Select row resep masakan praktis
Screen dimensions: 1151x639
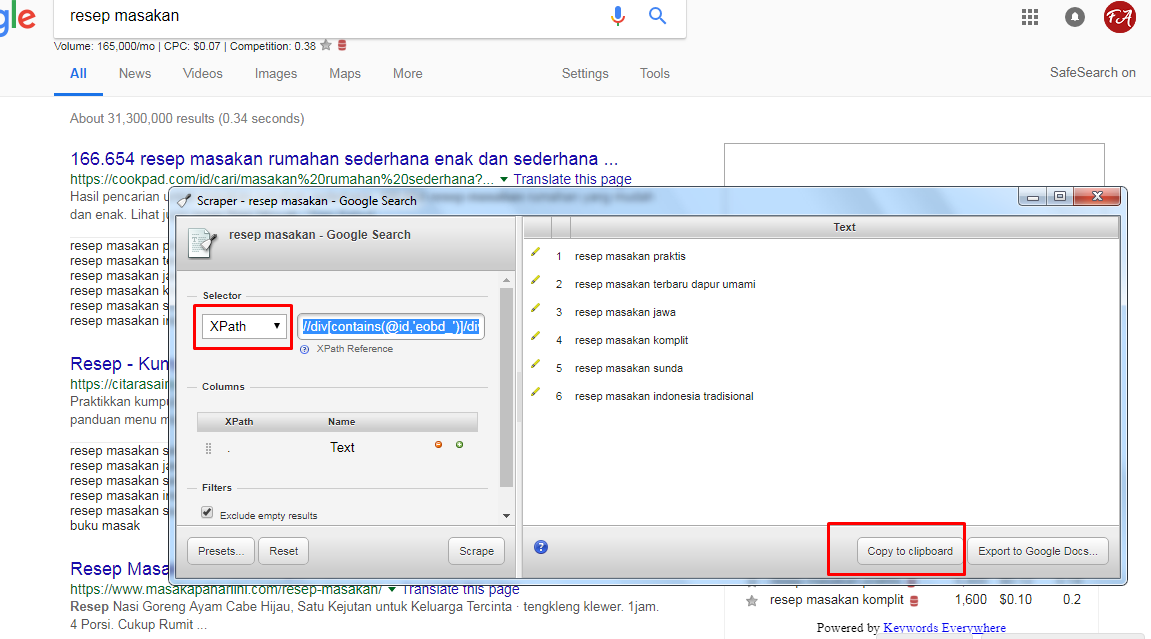tap(821, 256)
